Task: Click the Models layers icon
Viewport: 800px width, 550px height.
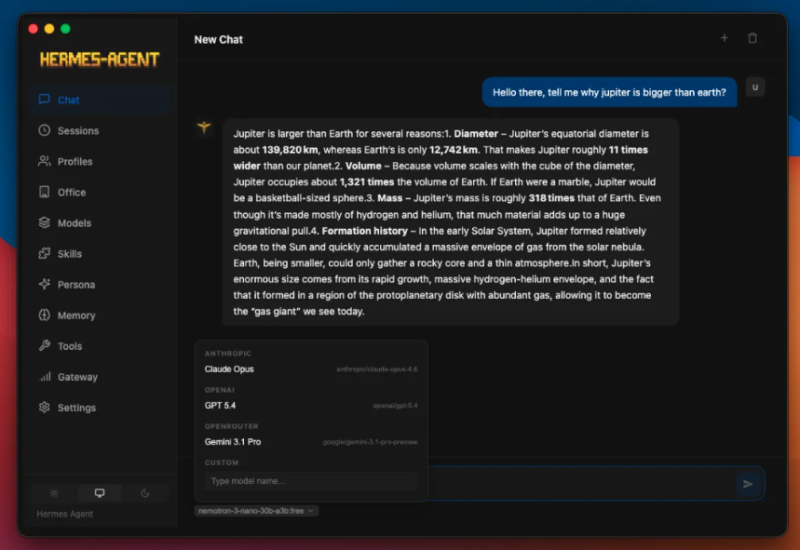Action: coord(44,222)
